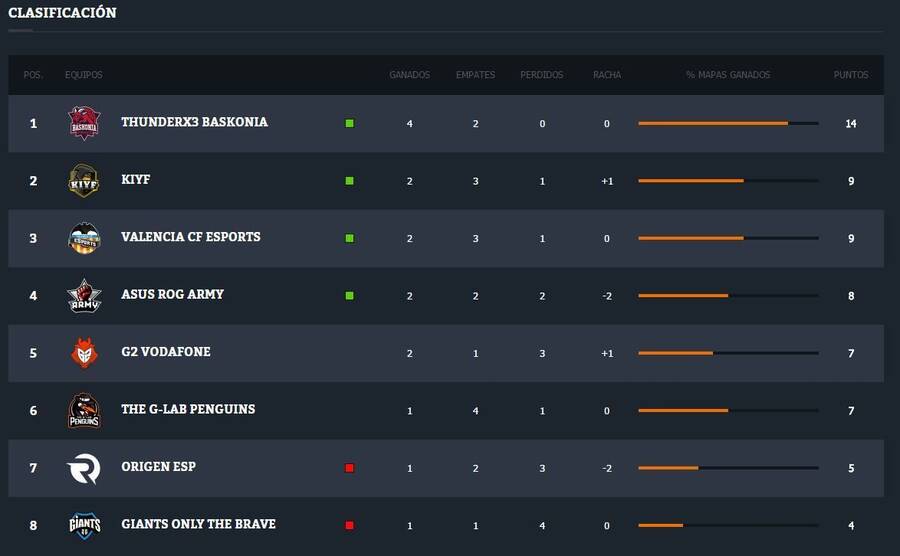Click the 9 points value for KIYF

tap(851, 181)
